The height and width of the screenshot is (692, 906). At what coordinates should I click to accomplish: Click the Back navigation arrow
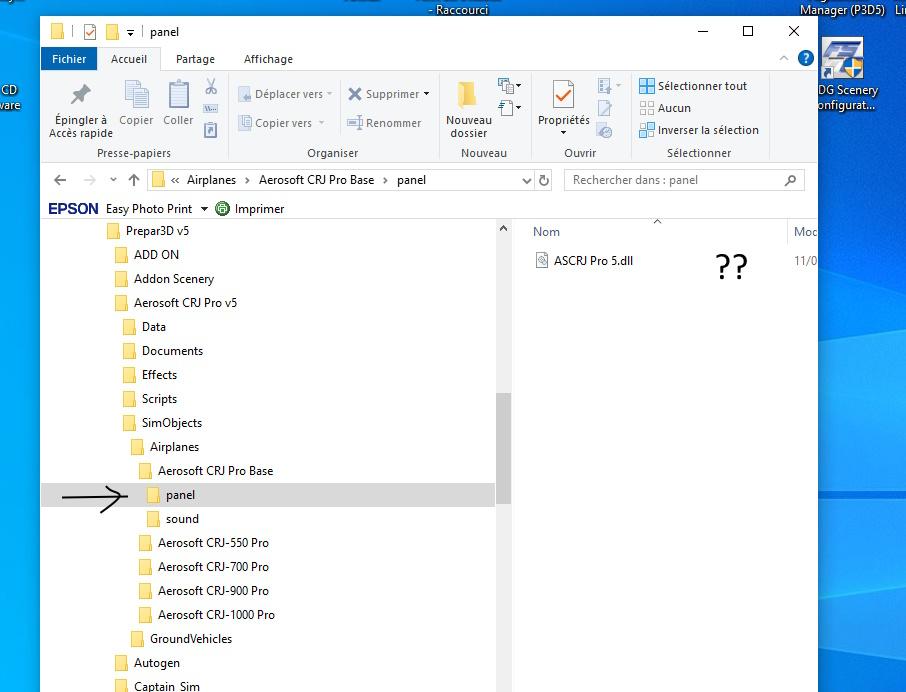pos(60,180)
